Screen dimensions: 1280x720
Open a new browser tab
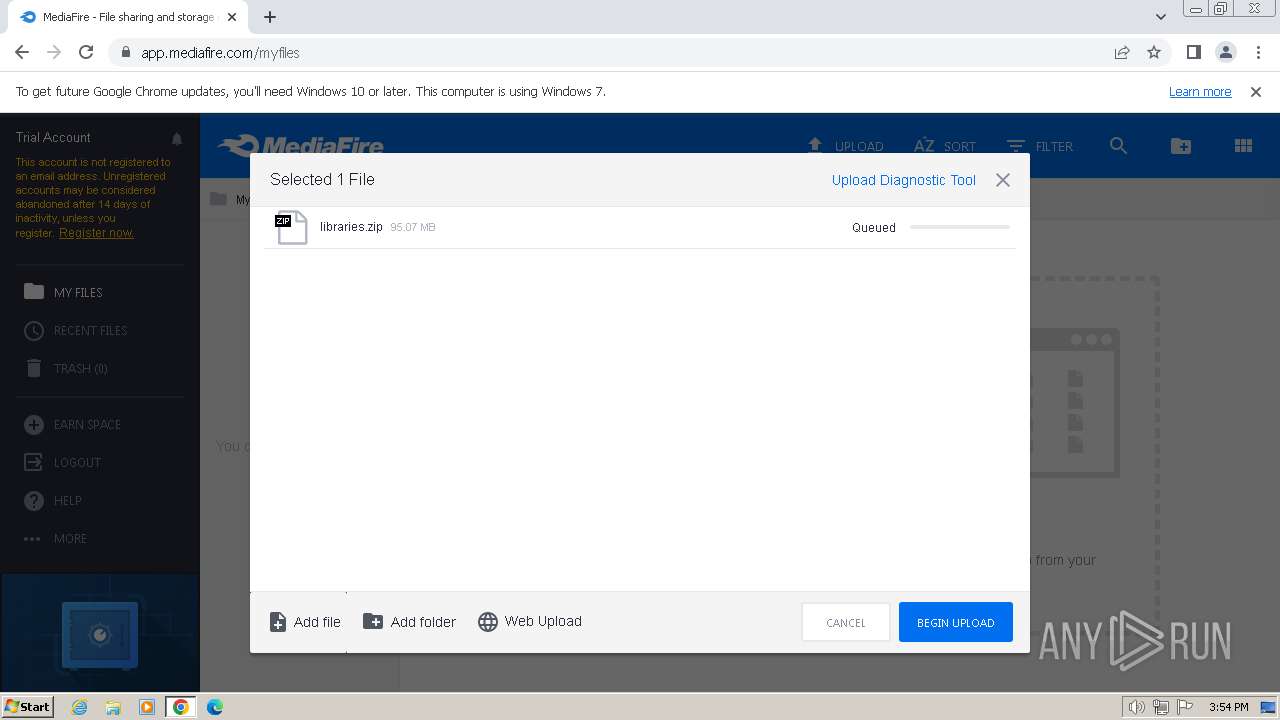[x=270, y=17]
